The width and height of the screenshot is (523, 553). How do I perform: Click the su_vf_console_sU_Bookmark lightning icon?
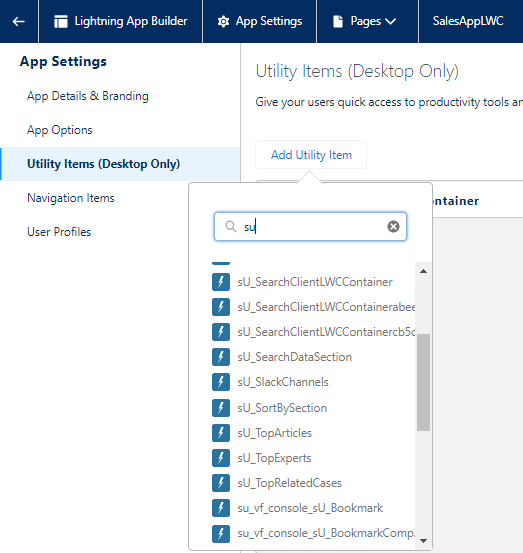tap(221, 508)
